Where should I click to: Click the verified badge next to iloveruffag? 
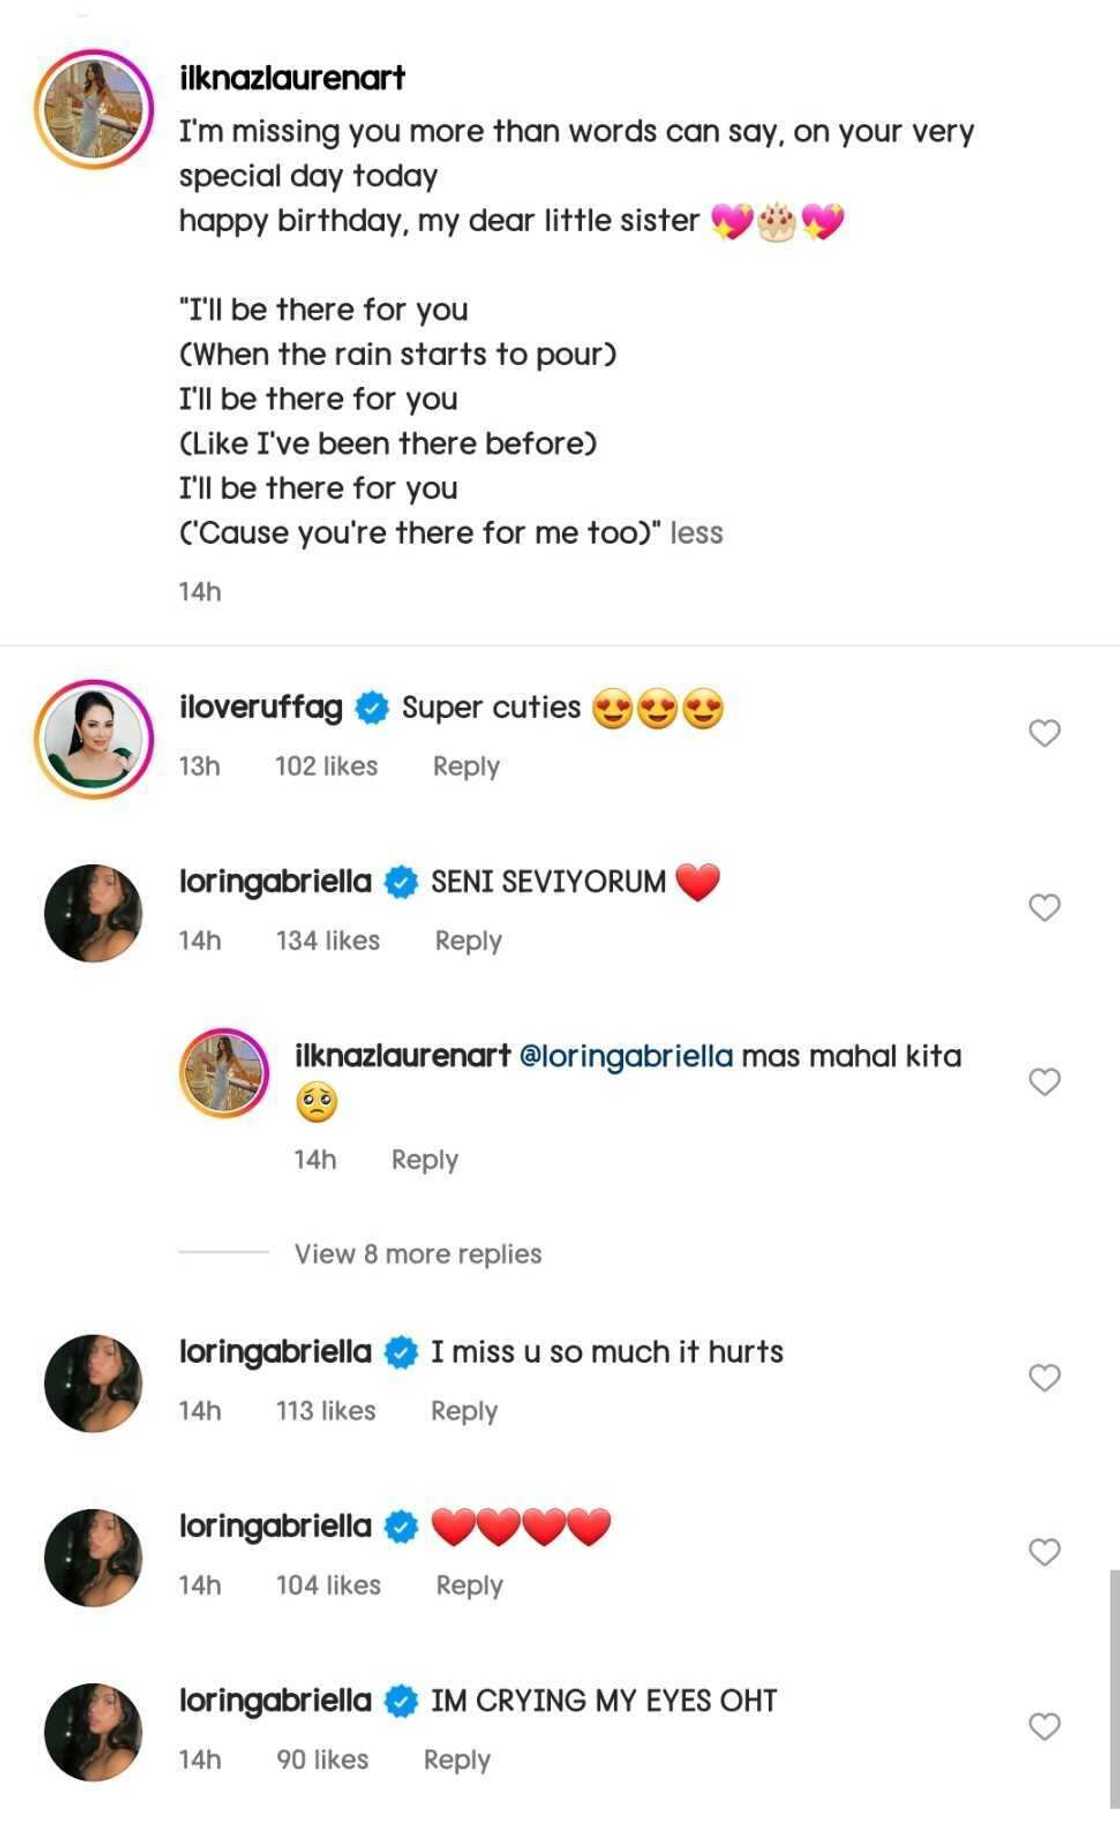click(x=372, y=708)
